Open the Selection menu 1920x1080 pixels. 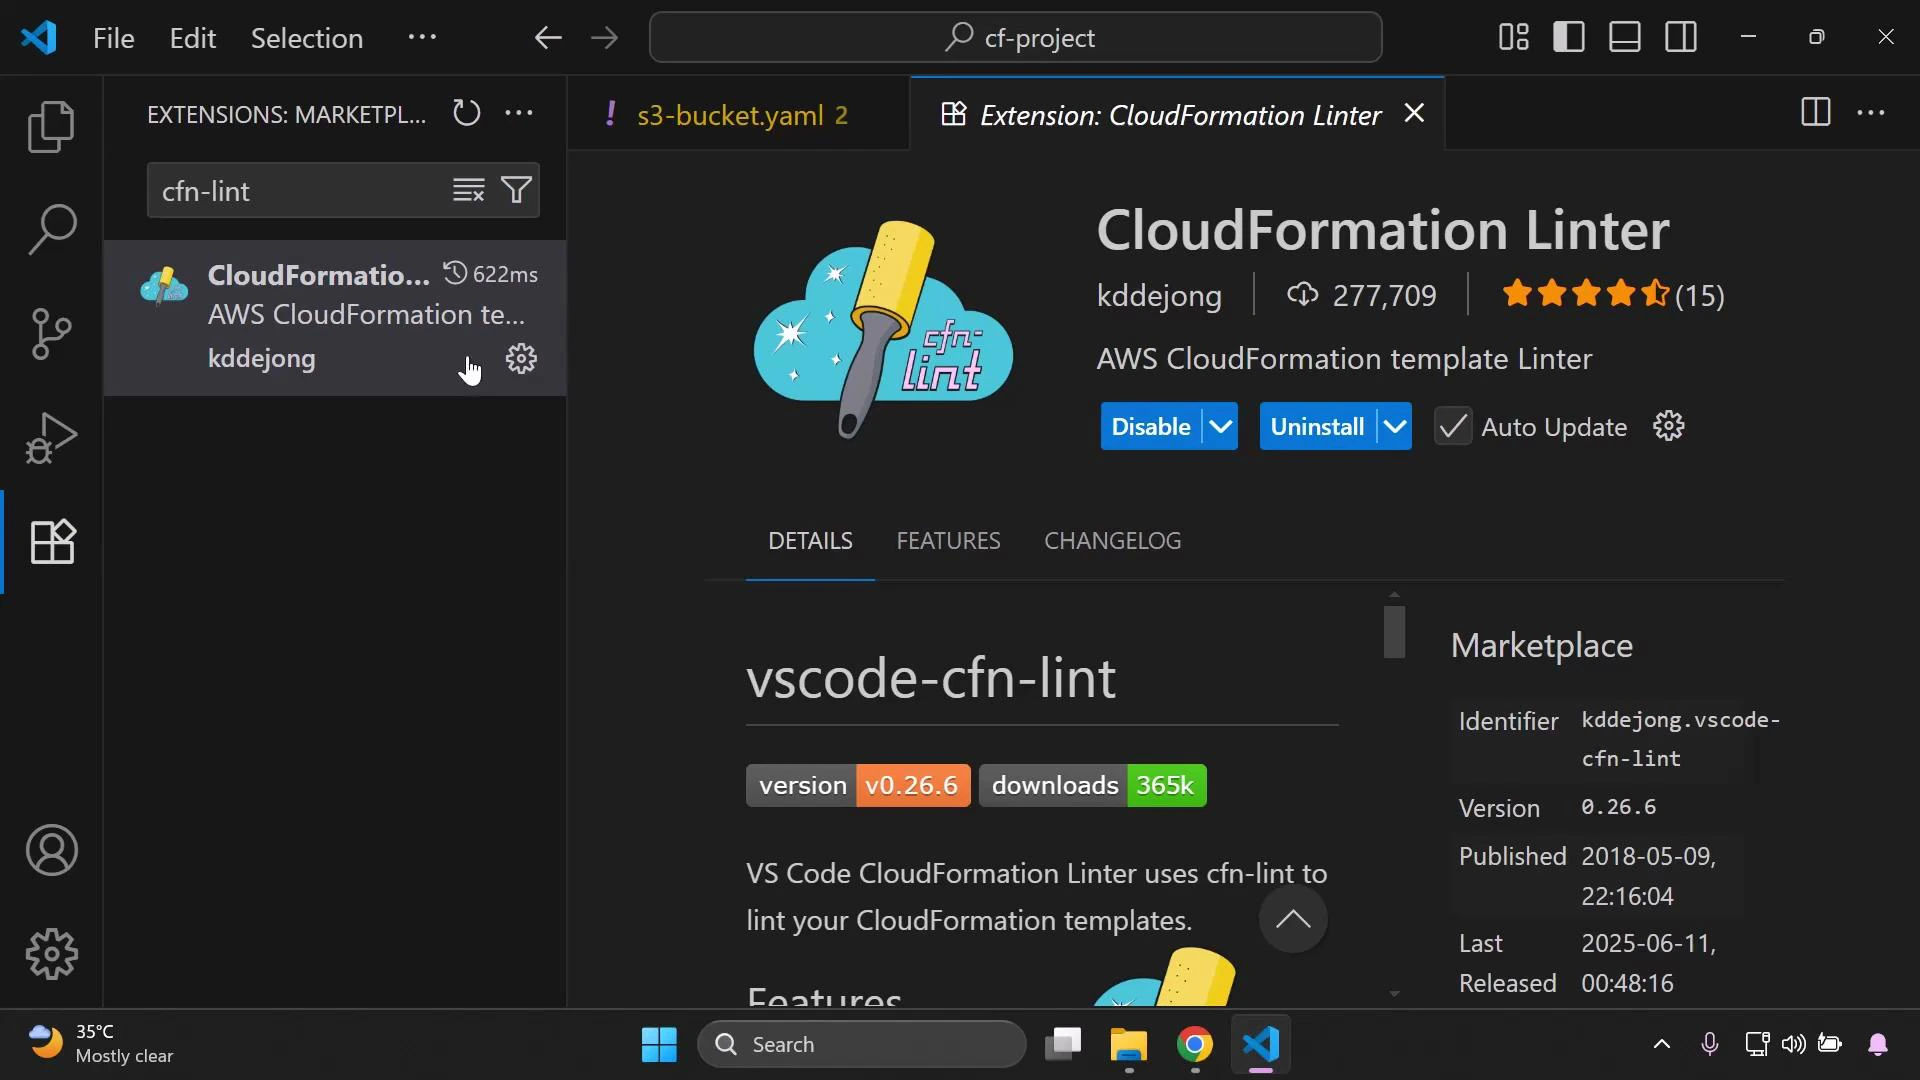click(307, 38)
